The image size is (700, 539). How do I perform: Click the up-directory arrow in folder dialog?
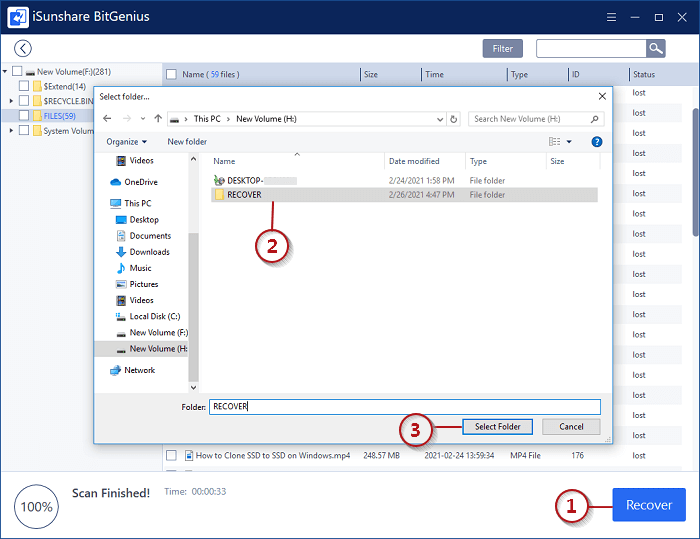156,119
